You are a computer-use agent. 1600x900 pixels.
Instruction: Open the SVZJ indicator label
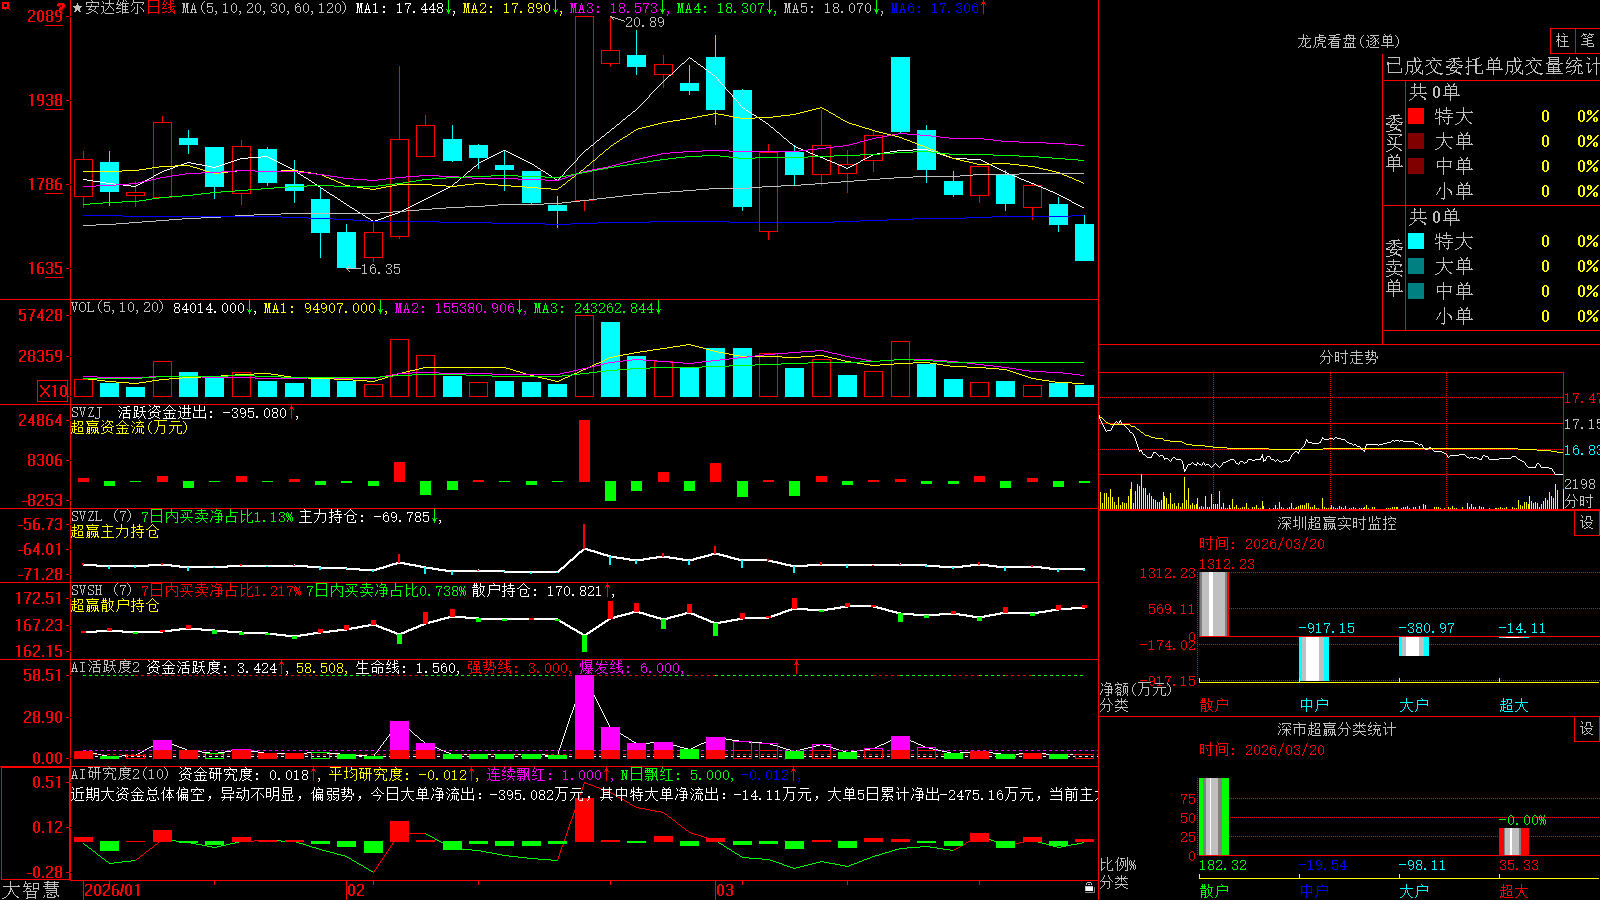pyautogui.click(x=87, y=412)
